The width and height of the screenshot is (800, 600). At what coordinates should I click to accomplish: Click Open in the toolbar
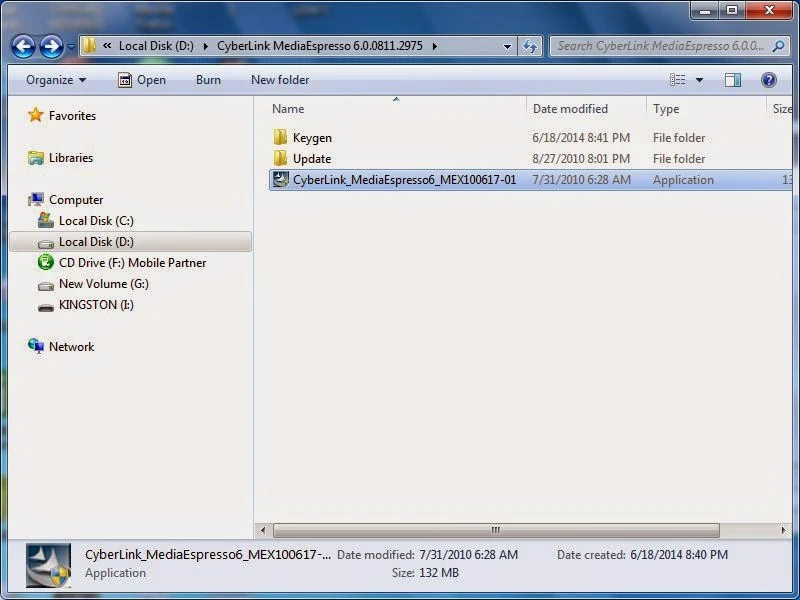142,80
